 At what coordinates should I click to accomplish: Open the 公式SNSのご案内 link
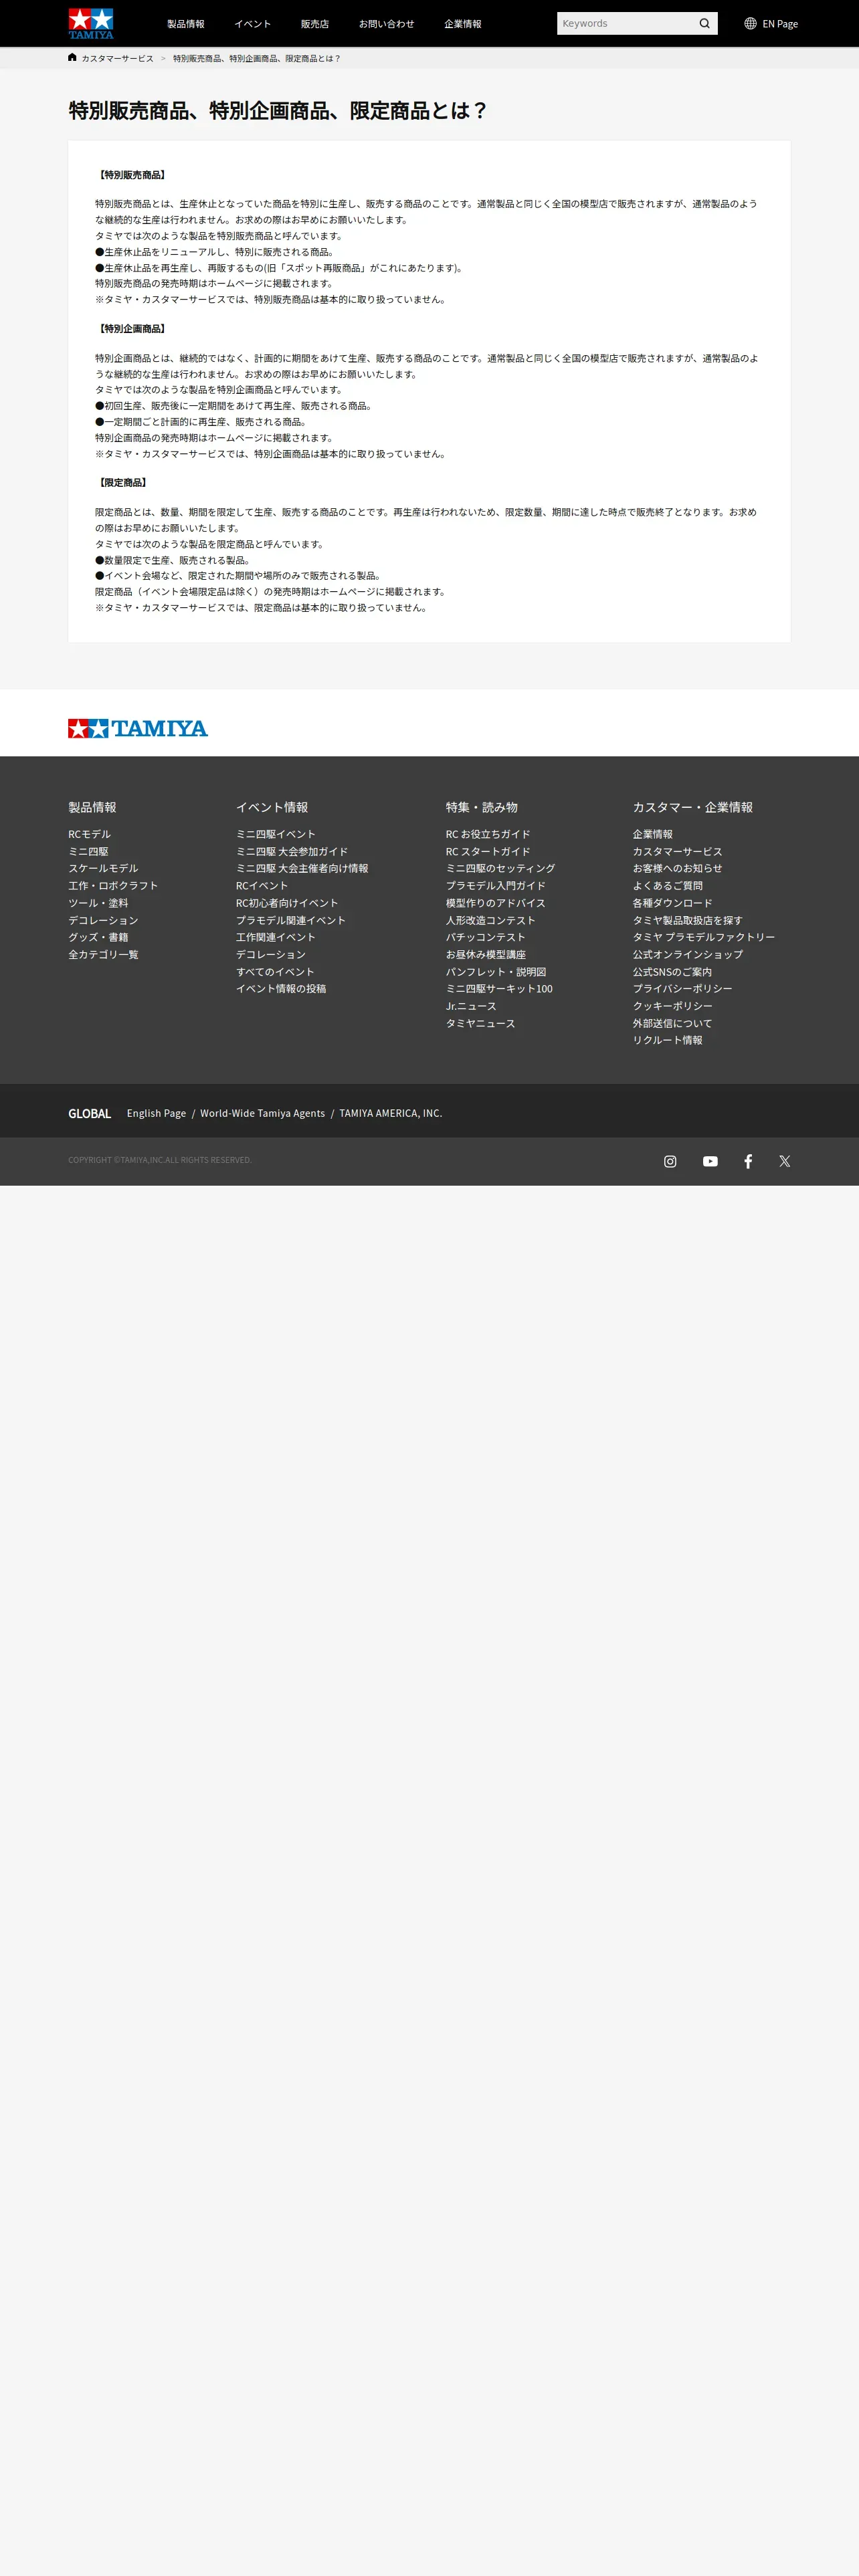pos(673,971)
